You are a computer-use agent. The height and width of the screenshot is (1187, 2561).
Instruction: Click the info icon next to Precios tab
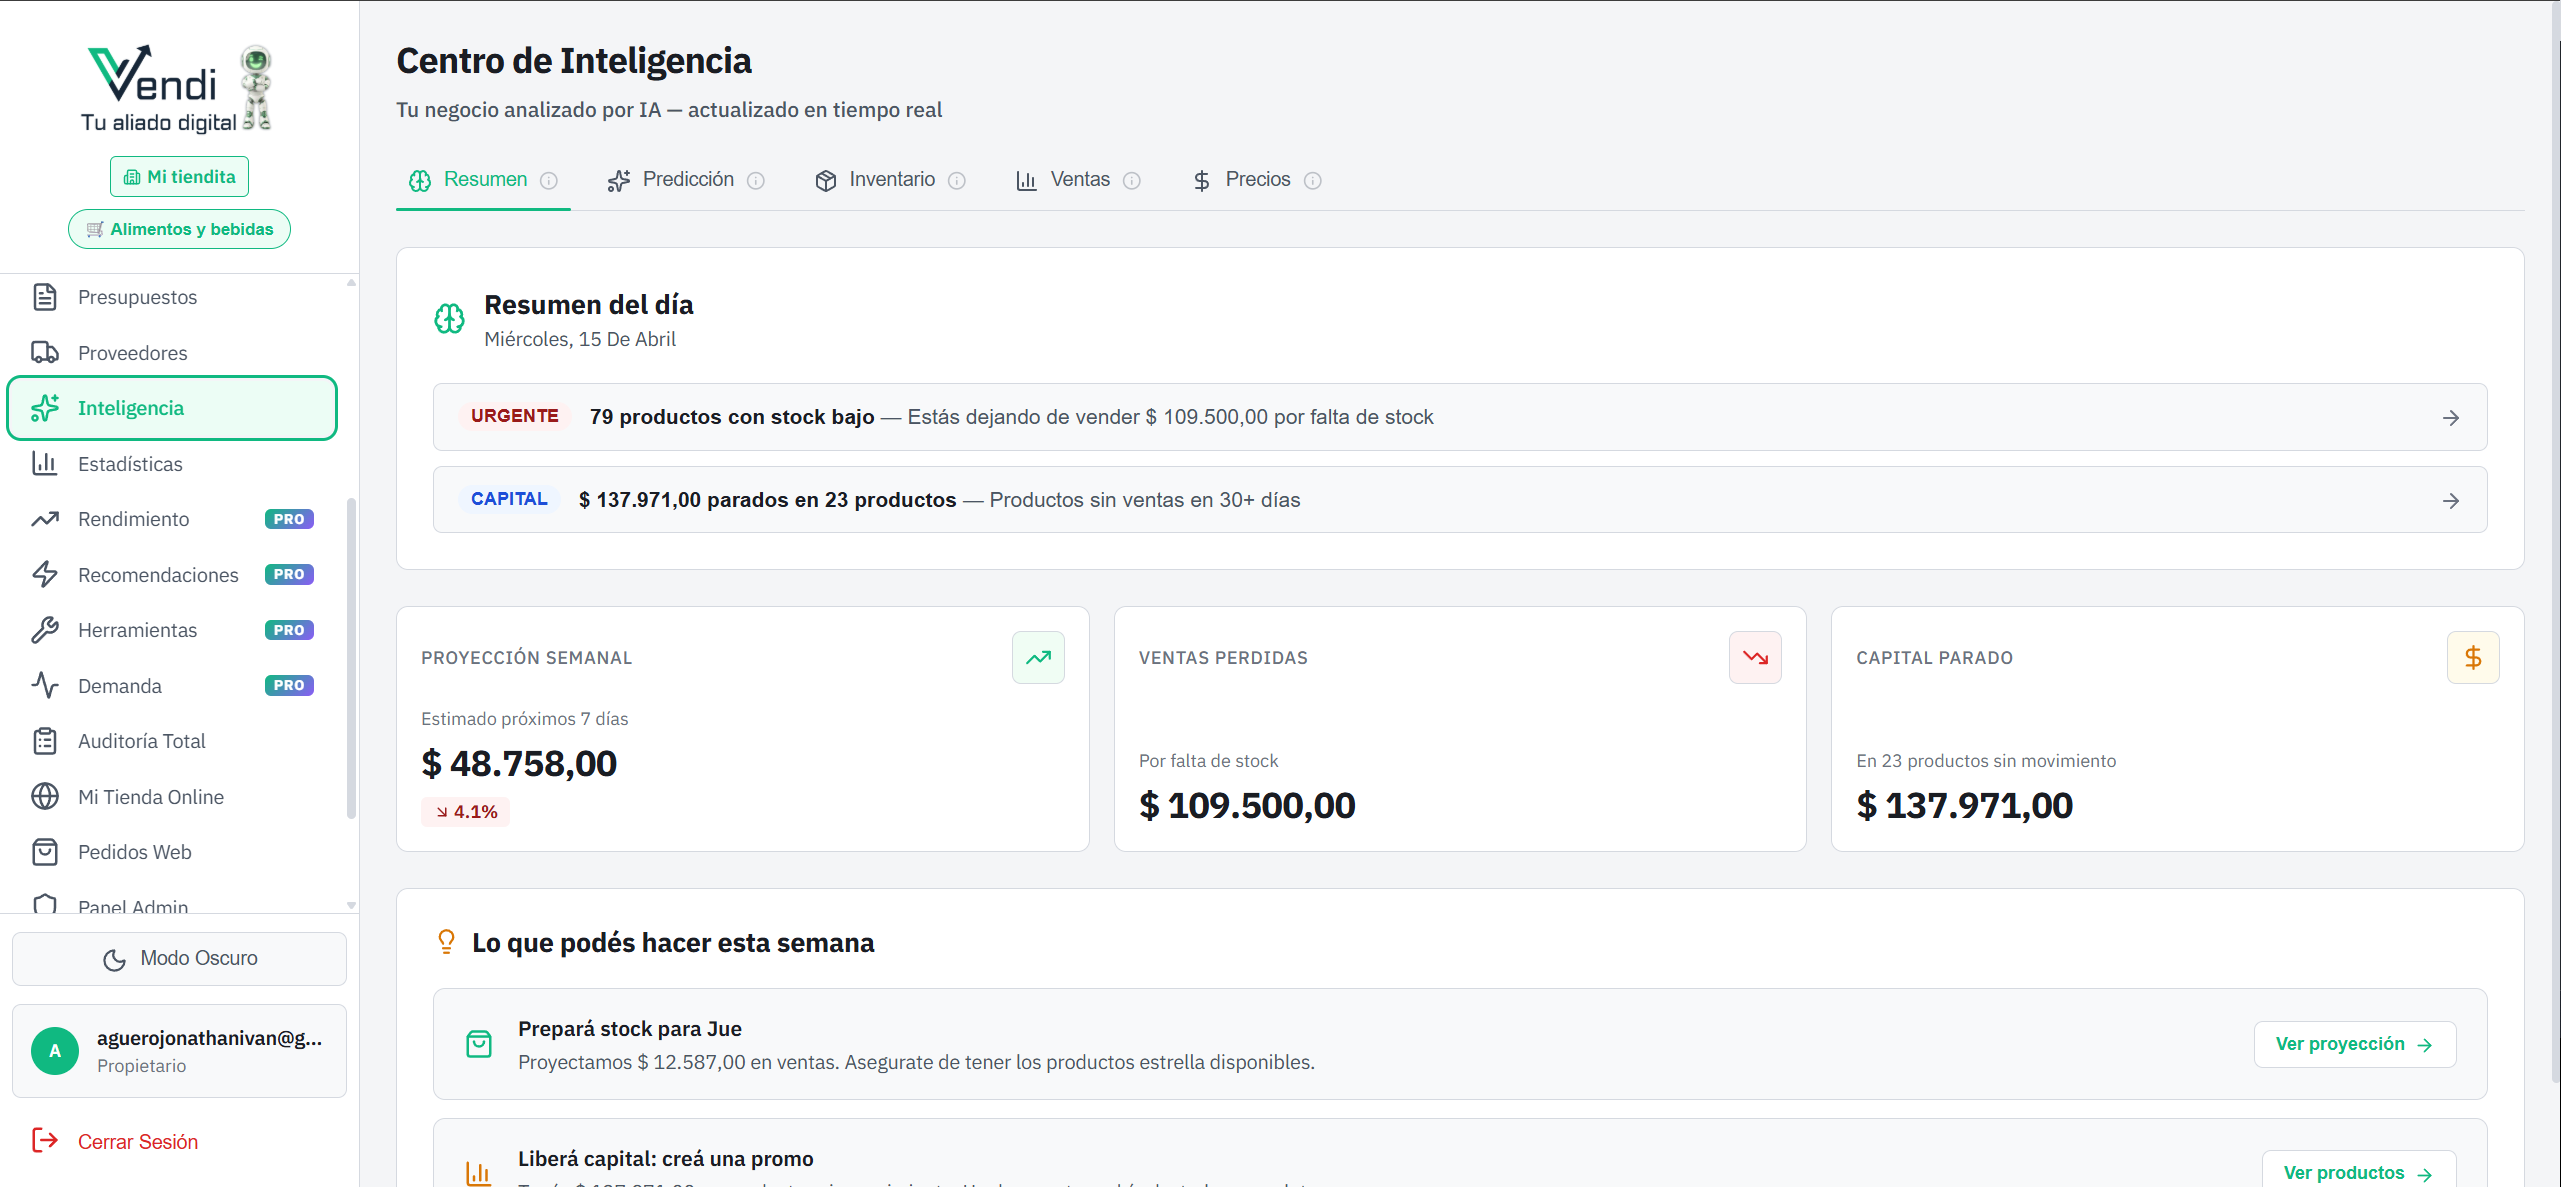(1313, 180)
